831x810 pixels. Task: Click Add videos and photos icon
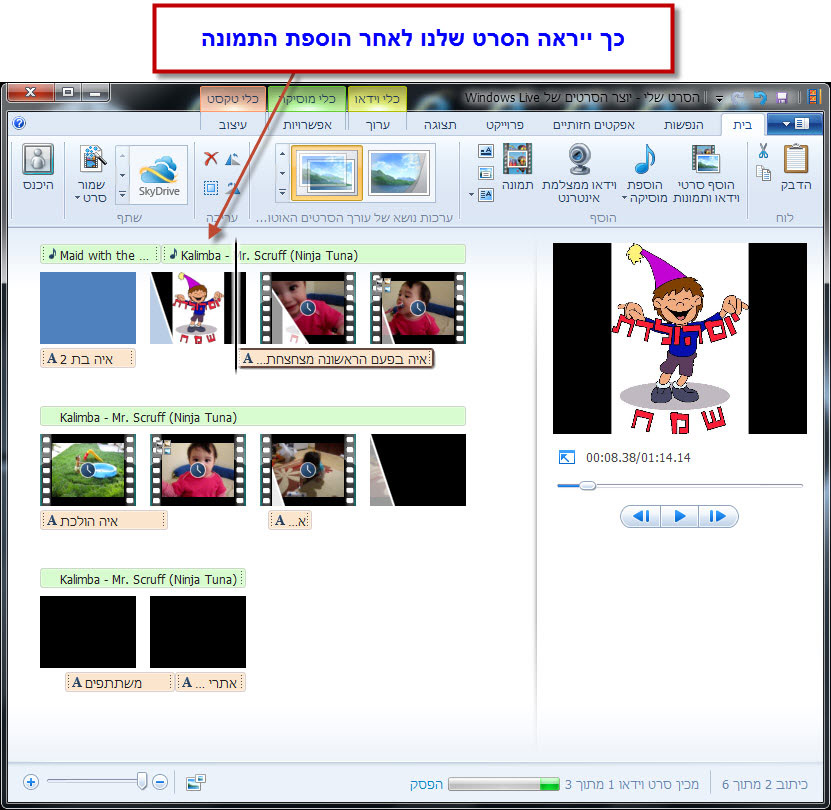click(705, 159)
